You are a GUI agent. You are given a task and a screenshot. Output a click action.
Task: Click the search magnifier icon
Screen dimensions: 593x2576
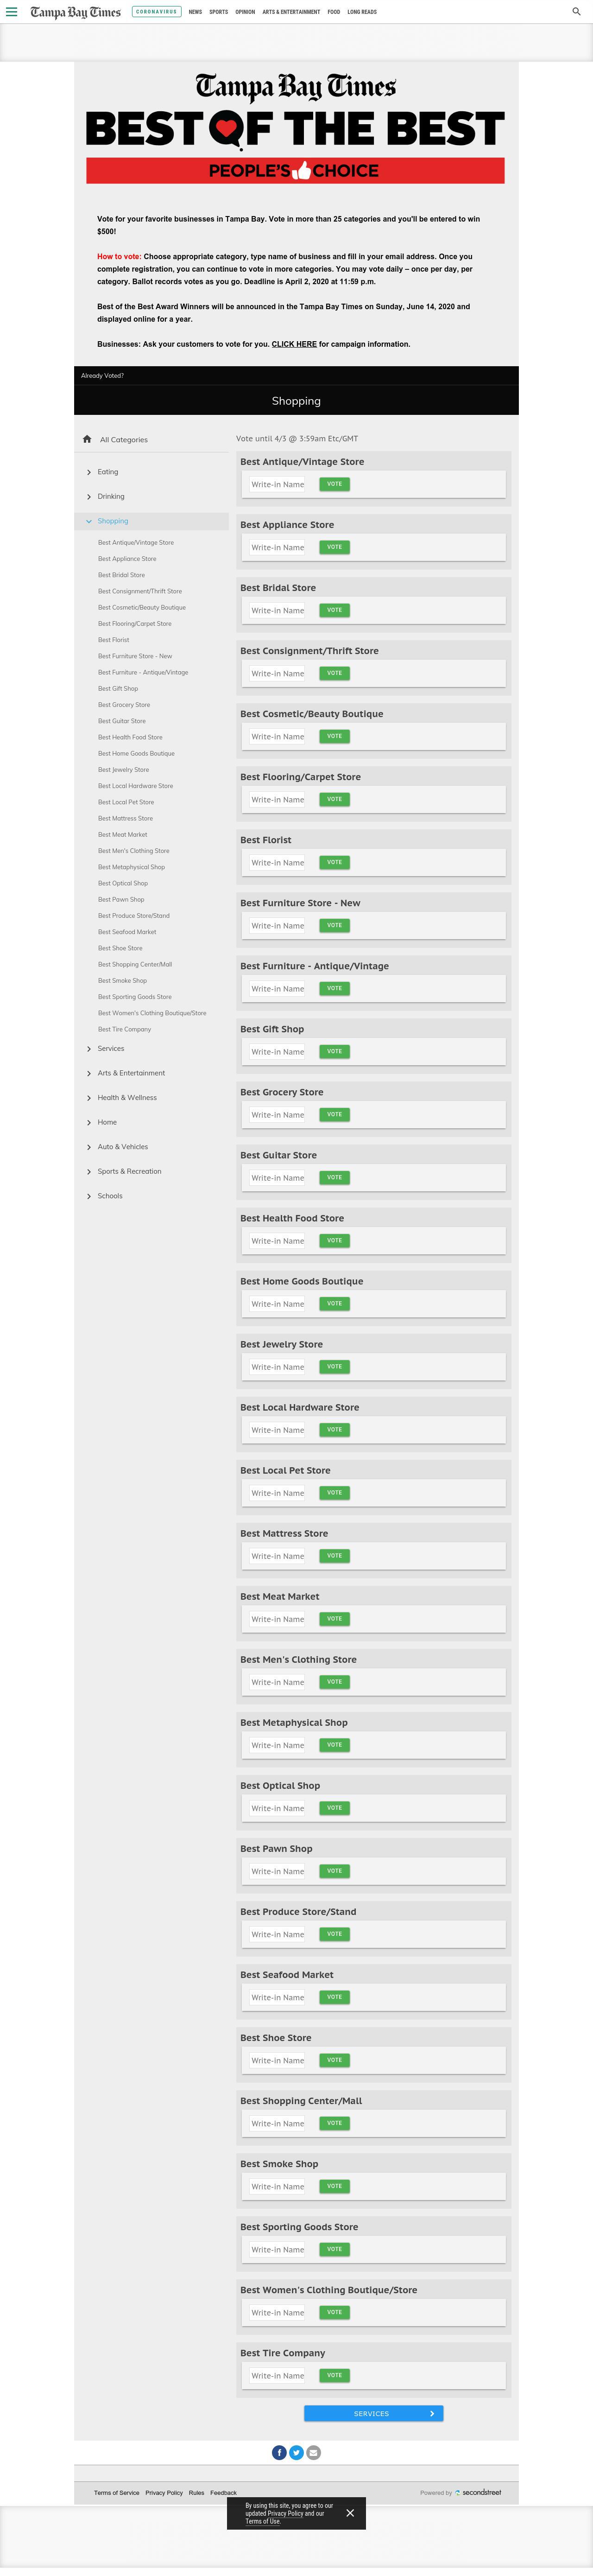point(576,12)
